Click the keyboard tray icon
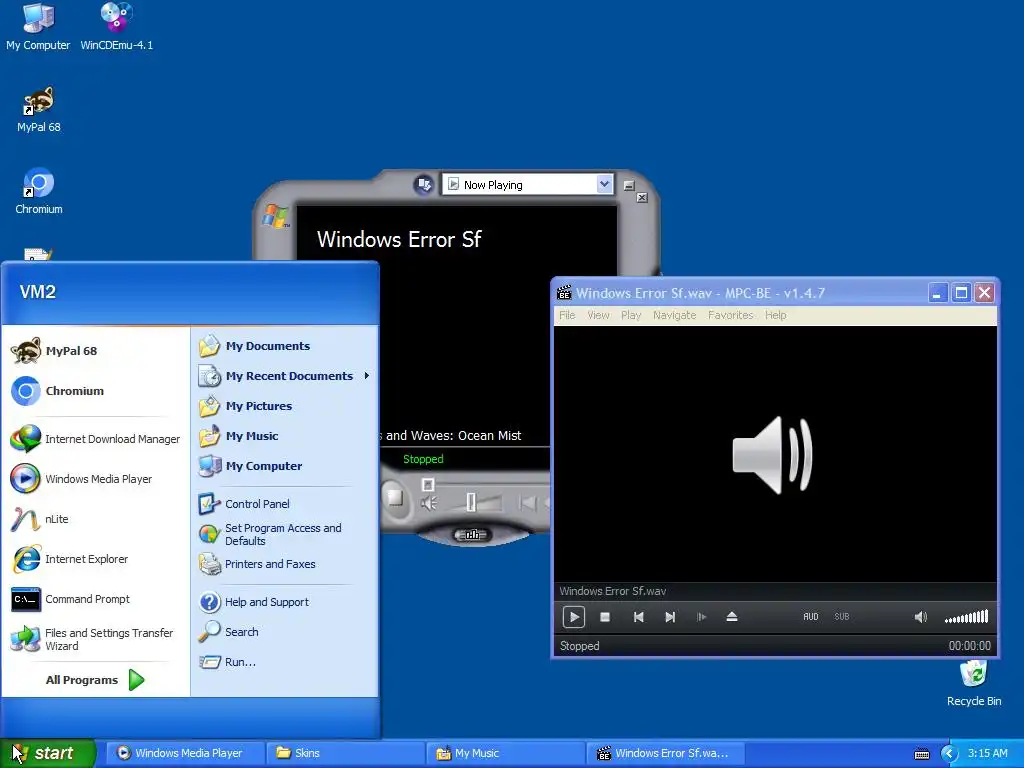 (x=921, y=754)
